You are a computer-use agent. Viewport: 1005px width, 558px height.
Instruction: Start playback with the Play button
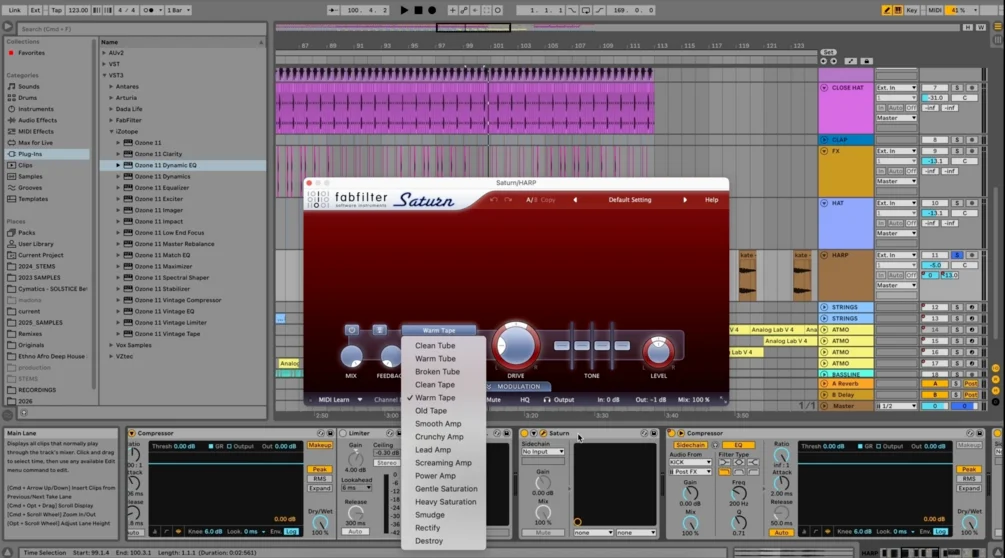[404, 10]
